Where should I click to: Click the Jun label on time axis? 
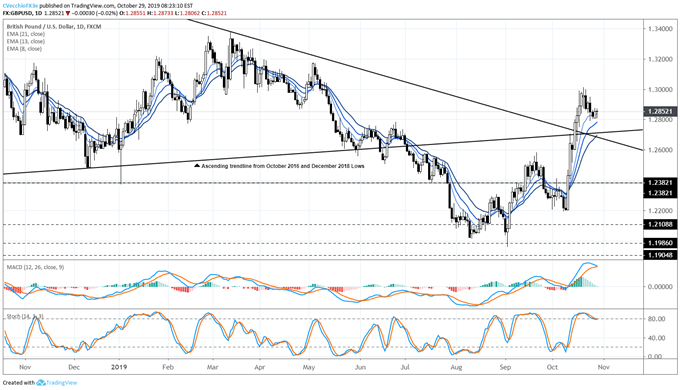point(360,367)
